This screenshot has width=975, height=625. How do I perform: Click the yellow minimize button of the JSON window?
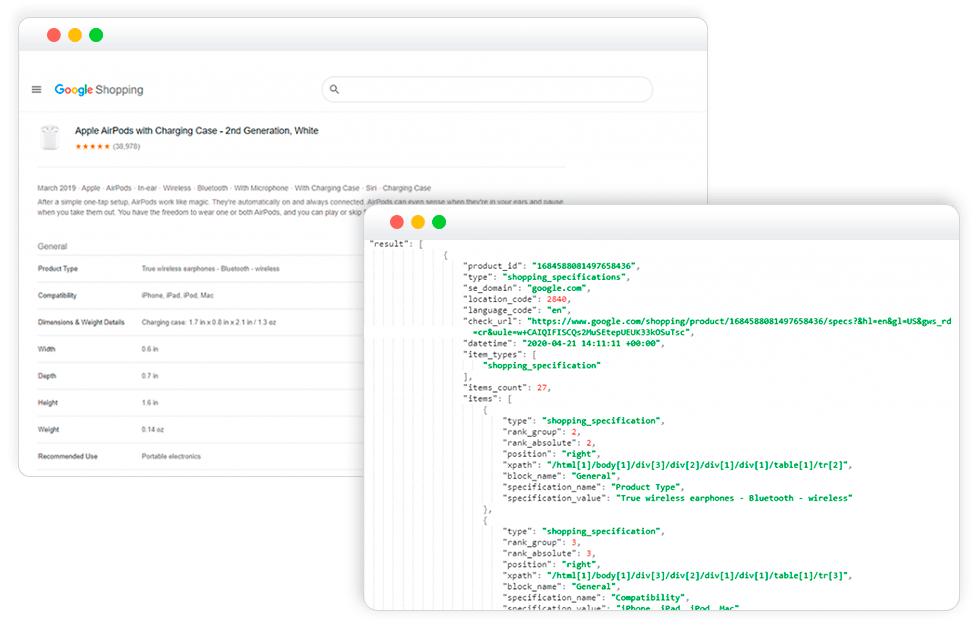pyautogui.click(x=418, y=222)
